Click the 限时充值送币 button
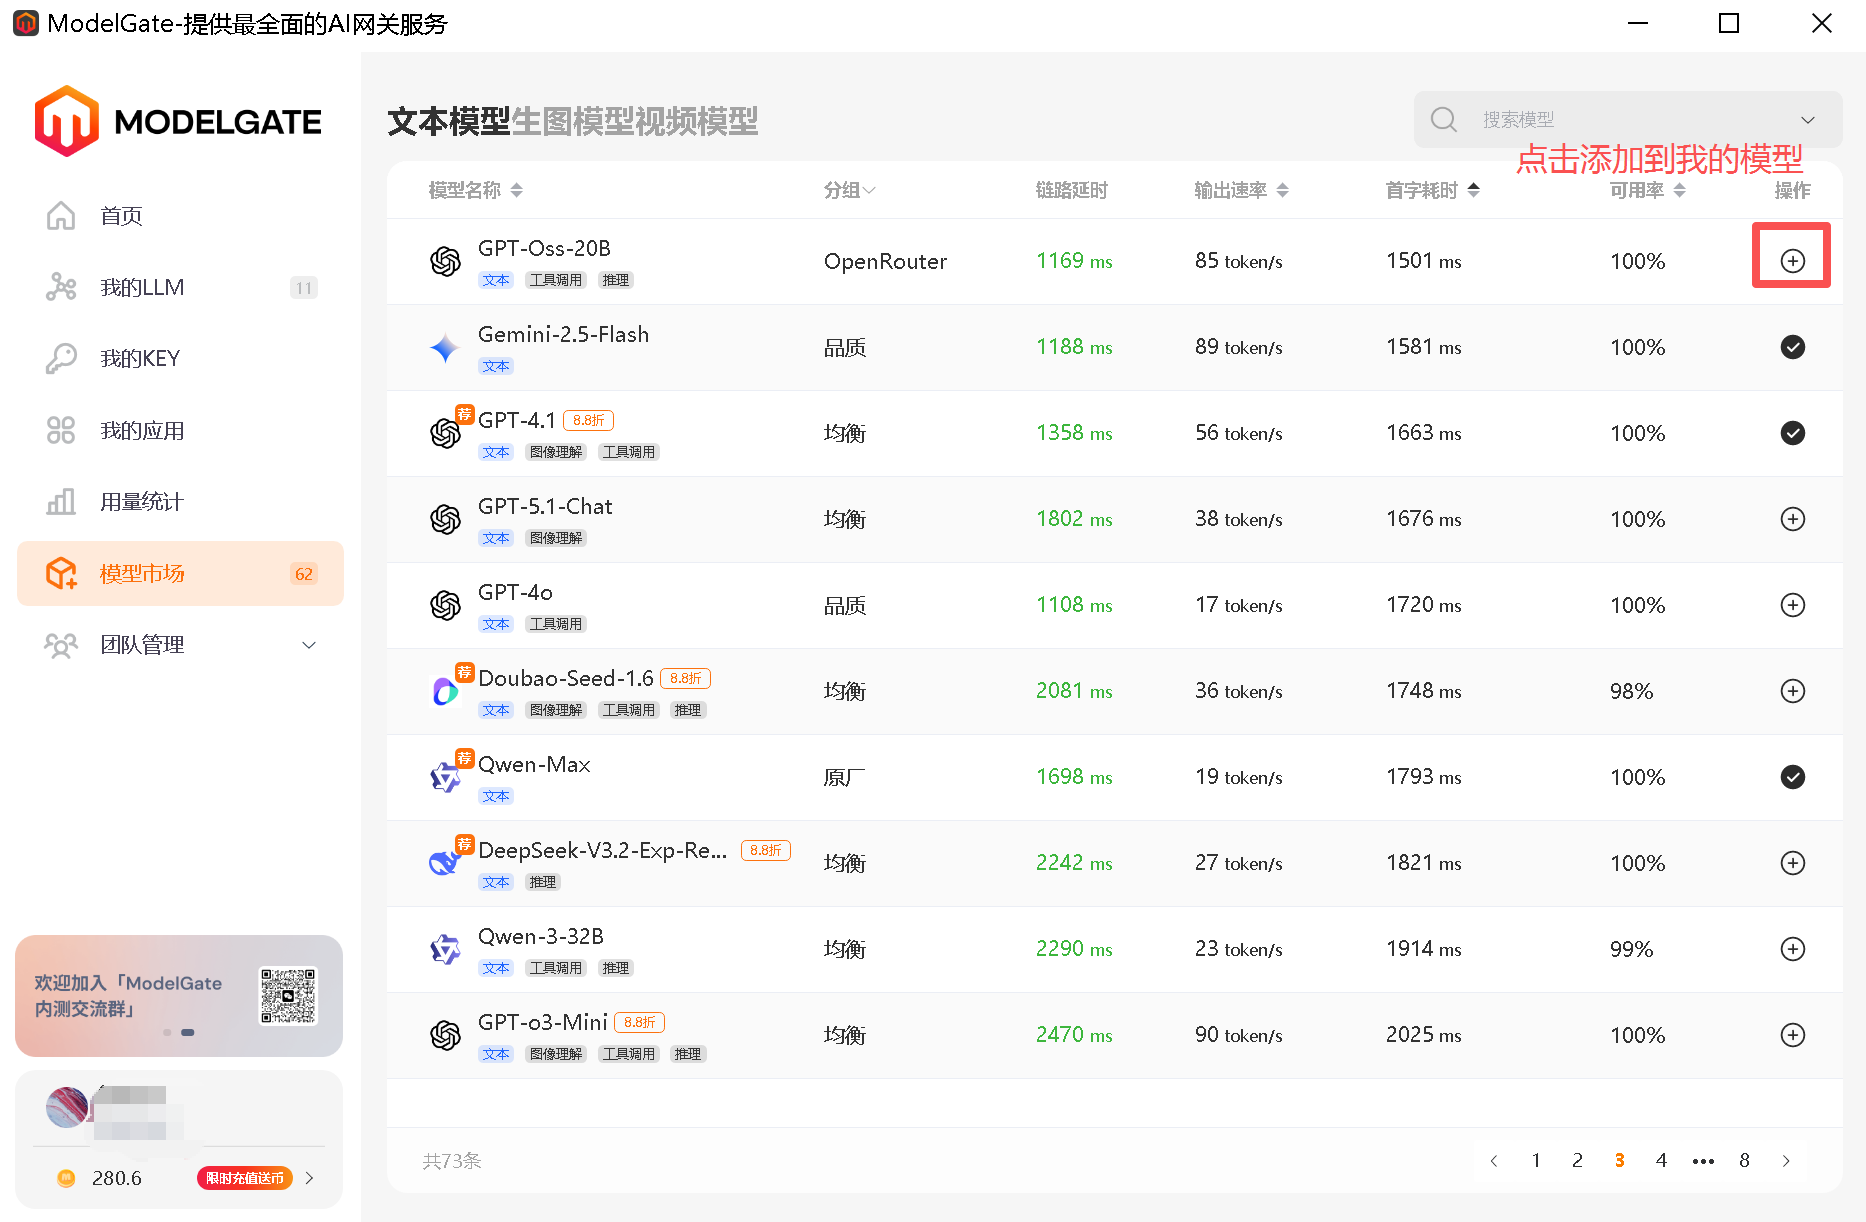 tap(245, 1178)
